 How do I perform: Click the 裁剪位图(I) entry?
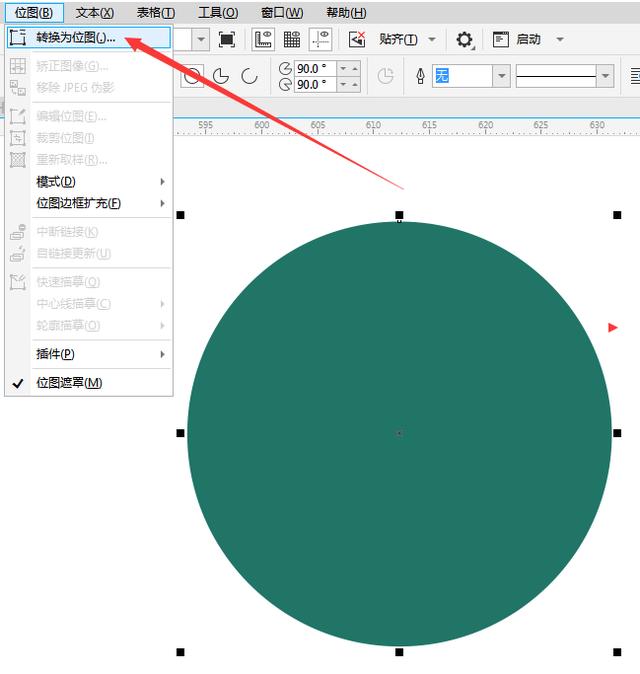pyautogui.click(x=89, y=138)
